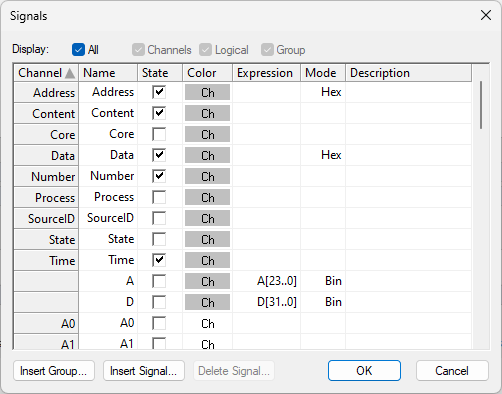The width and height of the screenshot is (502, 394).
Task: Close the Signals dialog window
Action: coord(486,15)
